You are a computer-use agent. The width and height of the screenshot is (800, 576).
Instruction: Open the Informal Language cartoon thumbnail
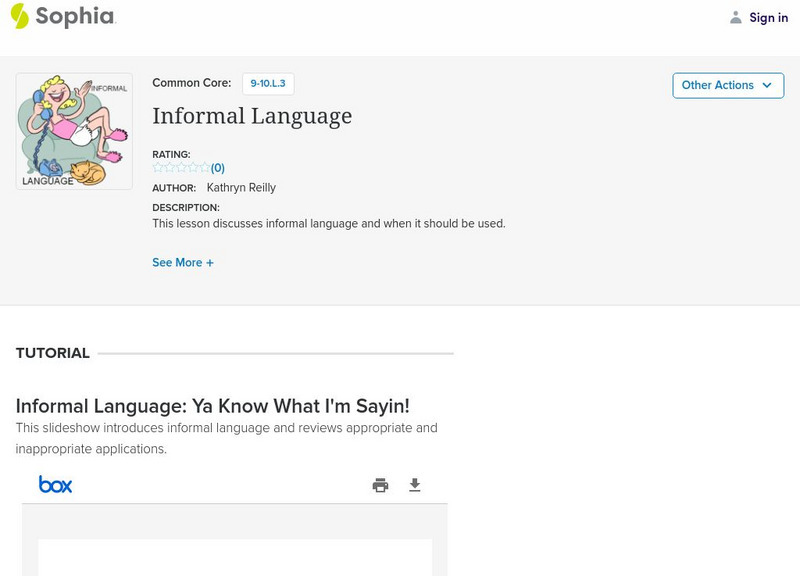point(74,131)
